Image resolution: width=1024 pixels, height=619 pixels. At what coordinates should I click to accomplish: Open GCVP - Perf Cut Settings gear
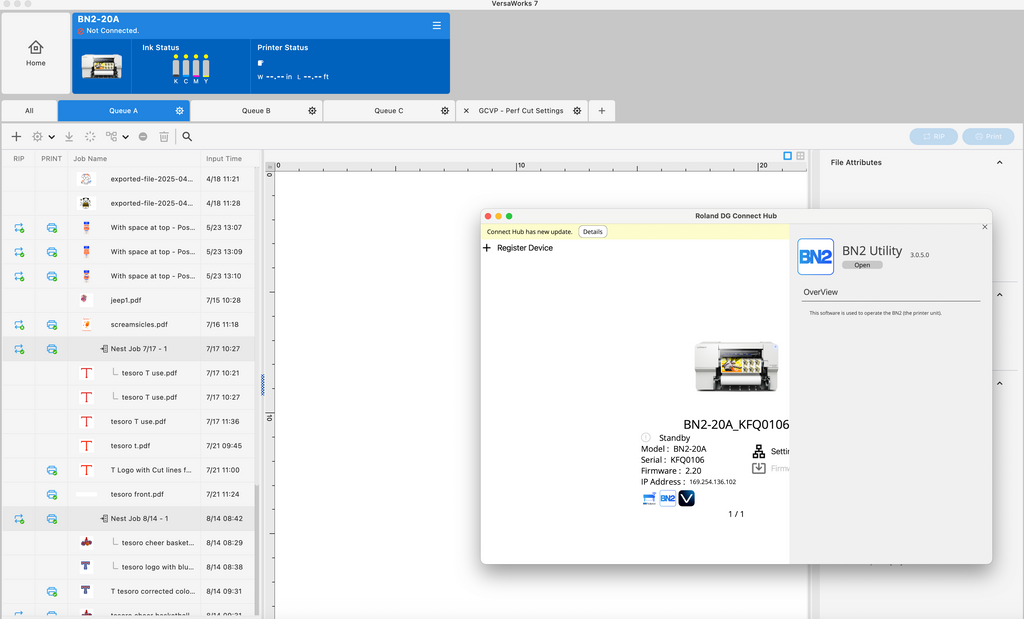[577, 111]
